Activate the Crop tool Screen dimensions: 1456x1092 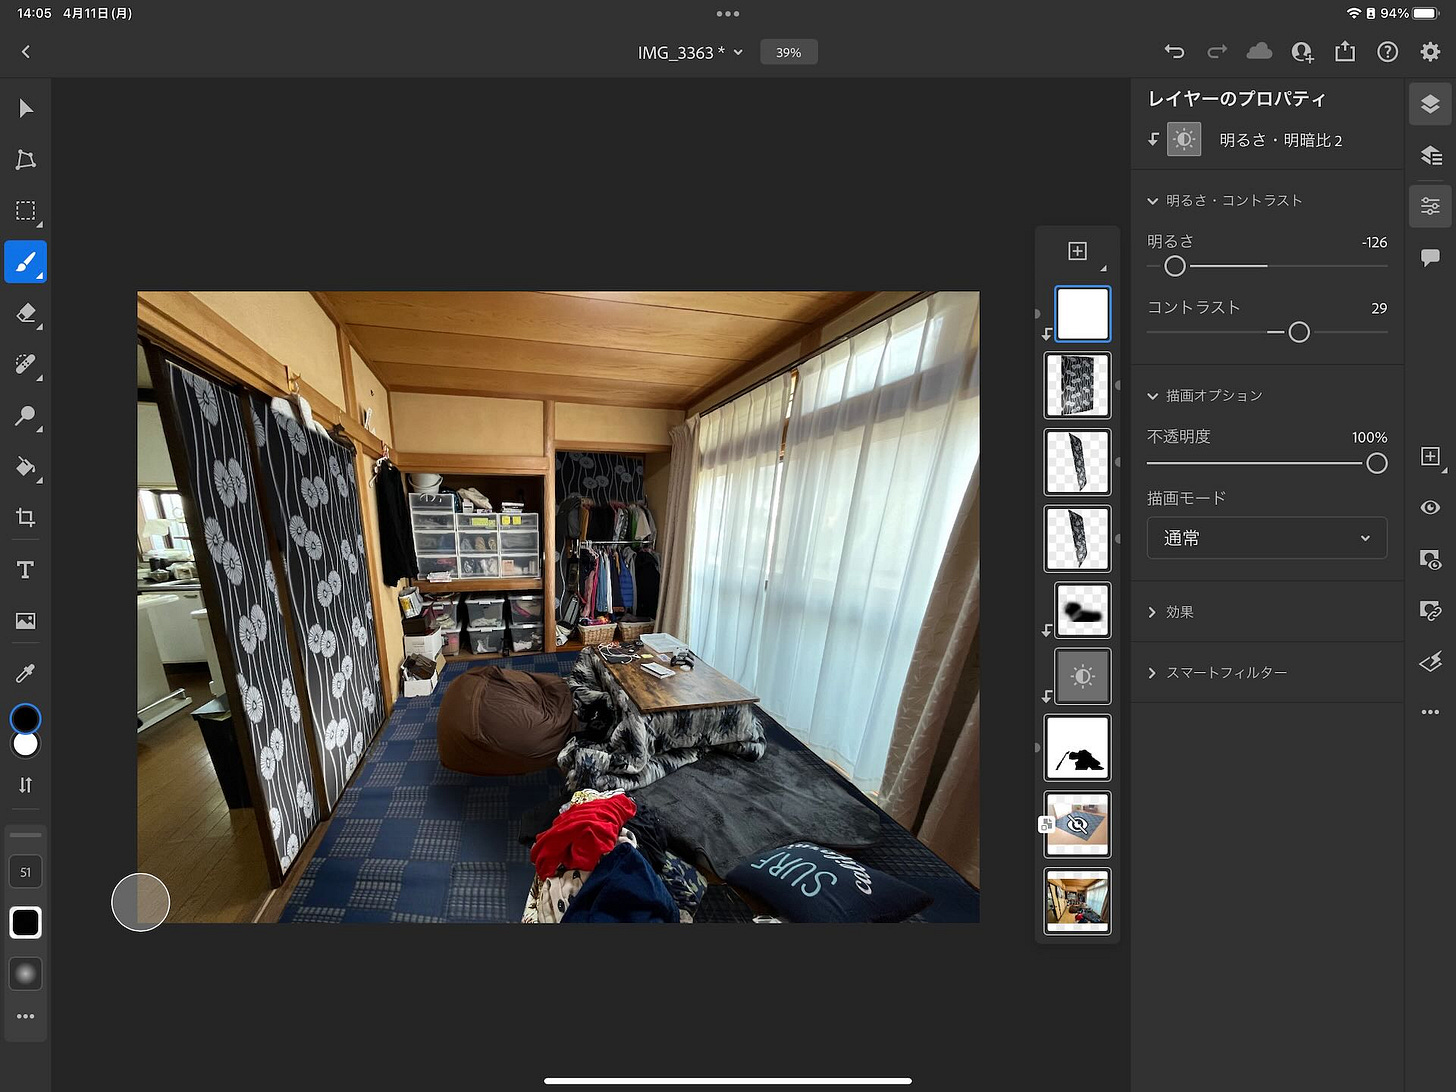25,517
